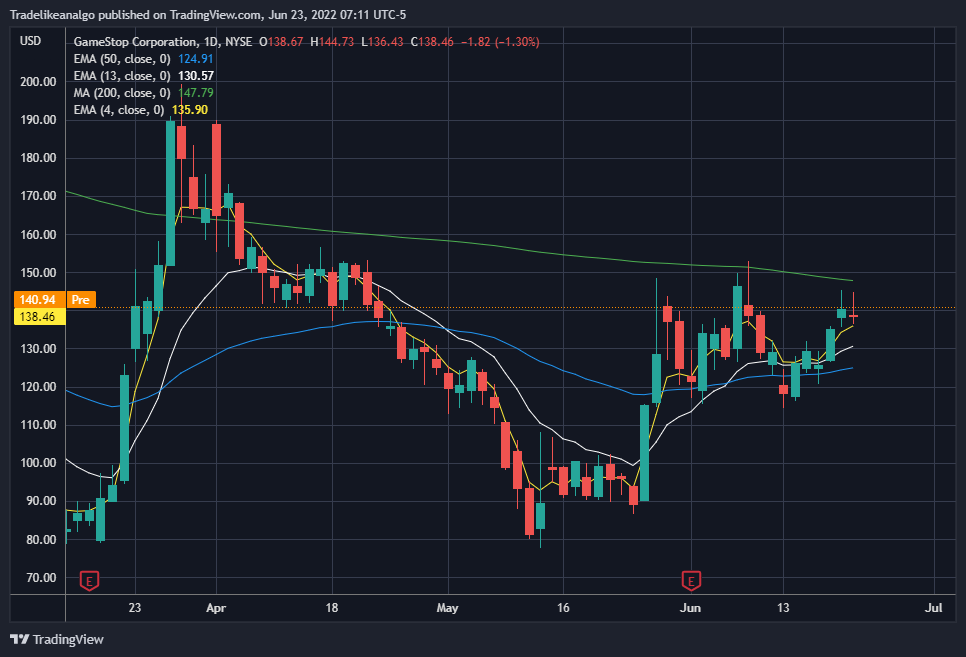
Task: Click the 16 date axis label
Action: click(x=563, y=608)
